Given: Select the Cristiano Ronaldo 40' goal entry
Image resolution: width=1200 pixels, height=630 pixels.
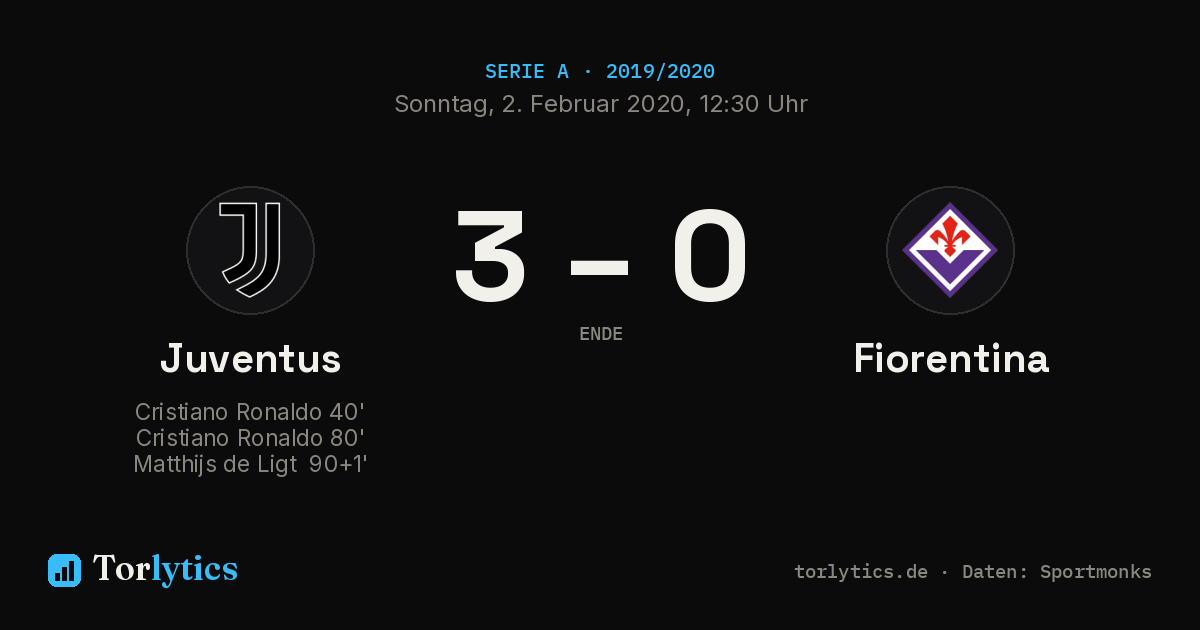Looking at the screenshot, I should coord(250,412).
